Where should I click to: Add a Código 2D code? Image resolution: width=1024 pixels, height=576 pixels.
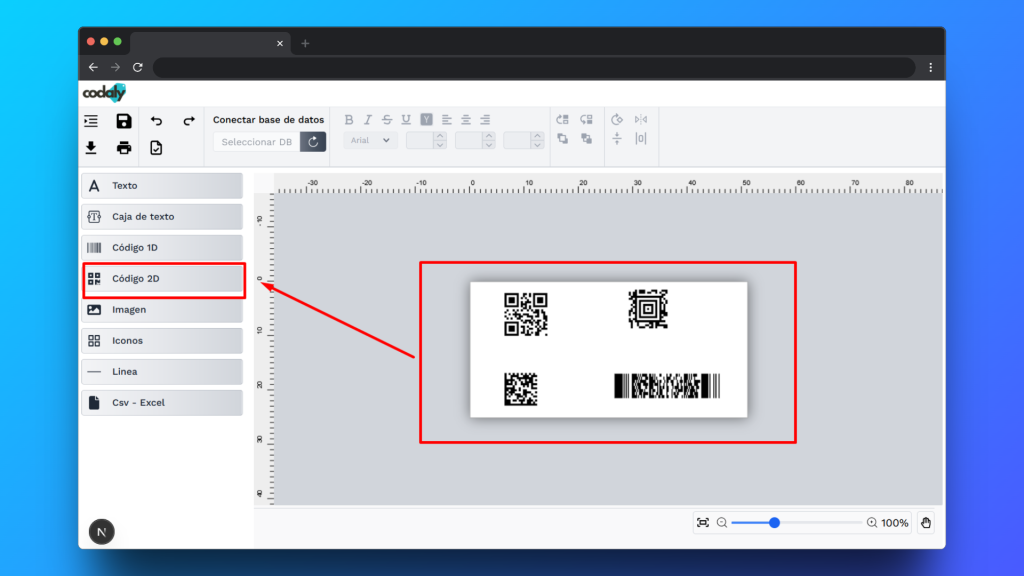pos(162,279)
